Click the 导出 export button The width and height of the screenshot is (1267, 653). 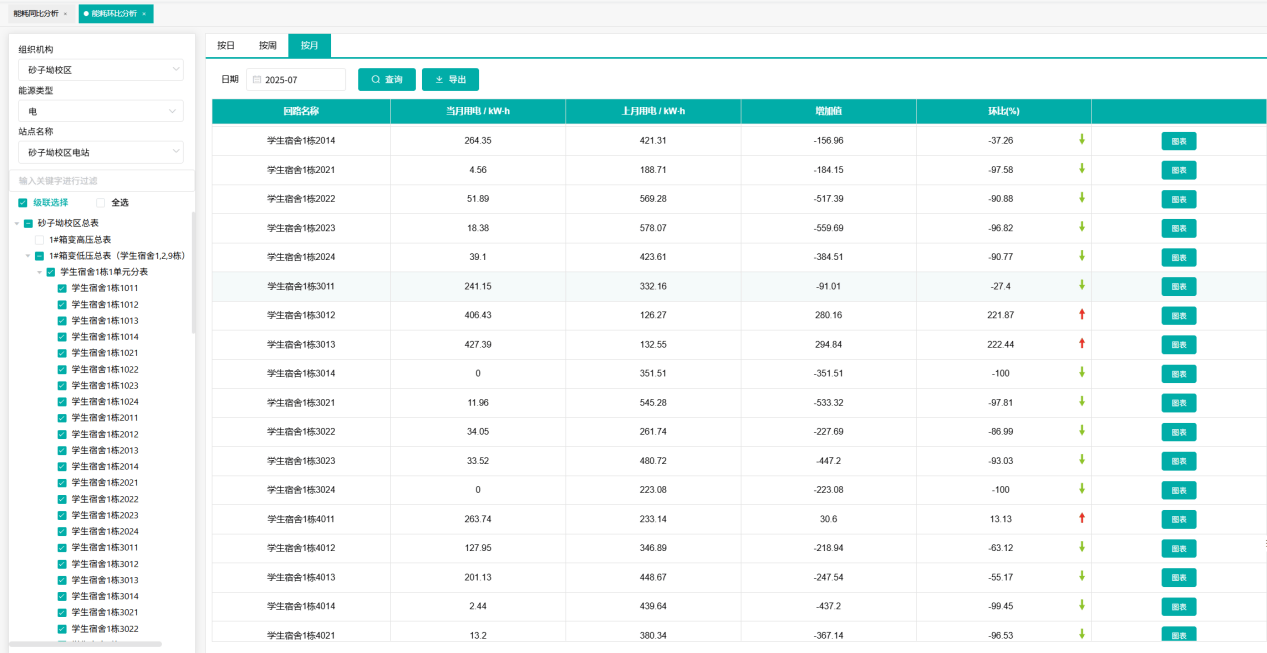(x=450, y=80)
